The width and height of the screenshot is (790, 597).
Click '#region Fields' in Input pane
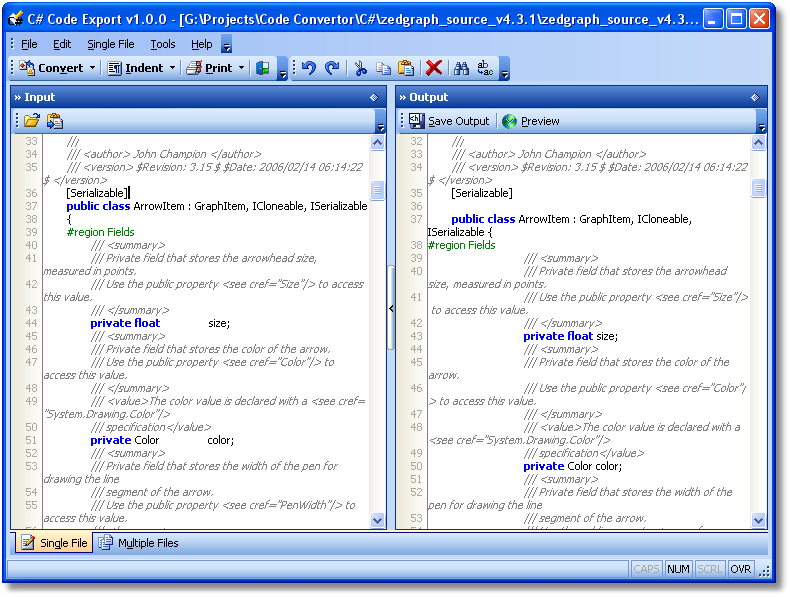tap(101, 232)
